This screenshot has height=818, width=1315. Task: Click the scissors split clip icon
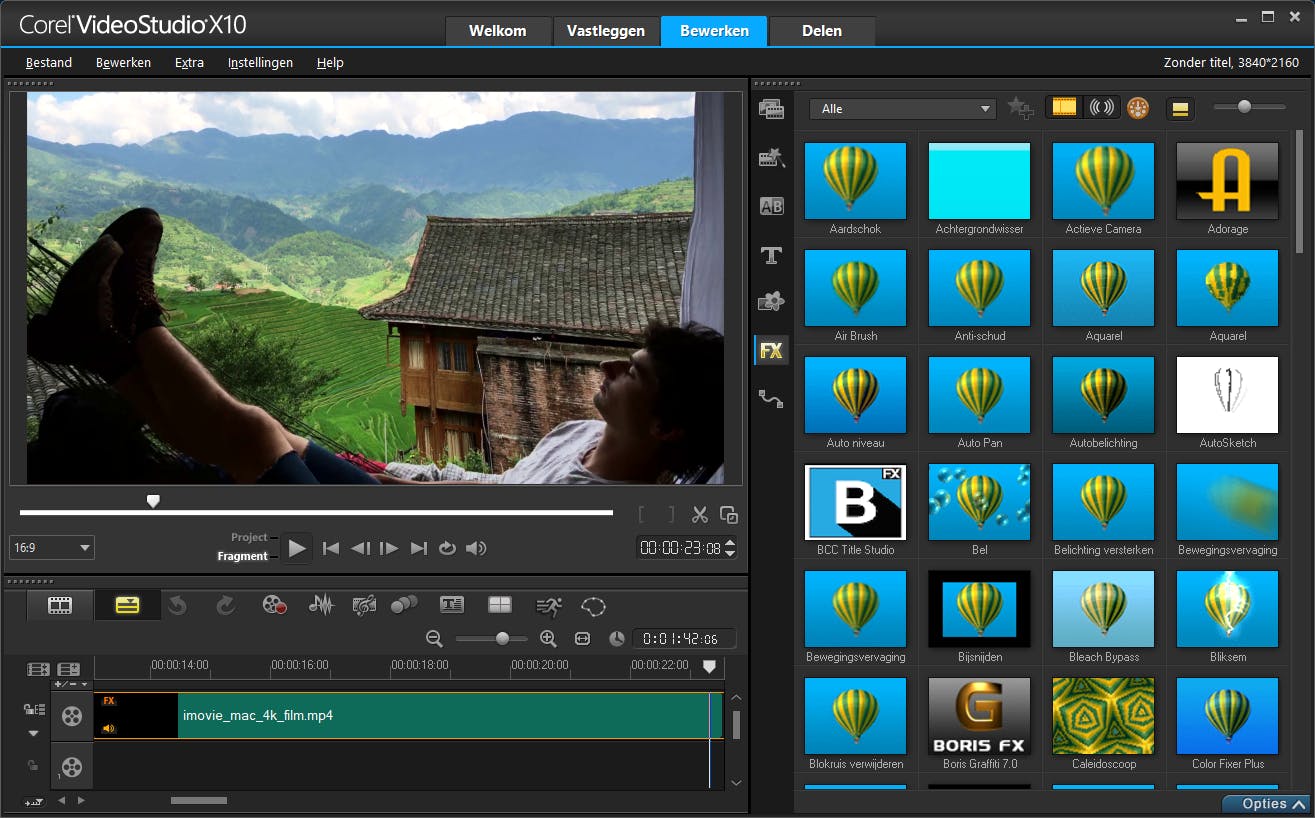[699, 515]
